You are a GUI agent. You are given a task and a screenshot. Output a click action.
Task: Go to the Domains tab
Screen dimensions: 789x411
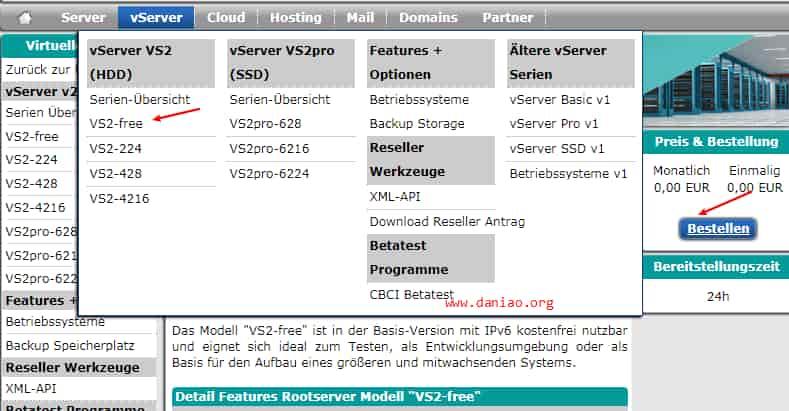(x=428, y=17)
